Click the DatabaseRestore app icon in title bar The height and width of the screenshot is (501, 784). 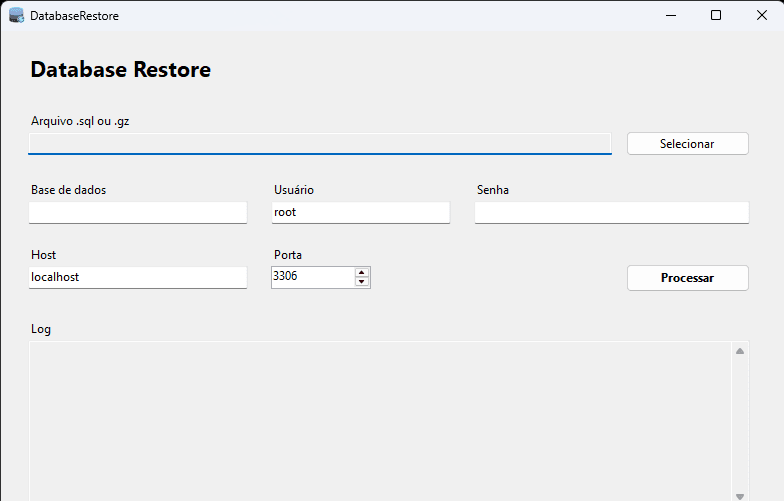click(x=16, y=16)
